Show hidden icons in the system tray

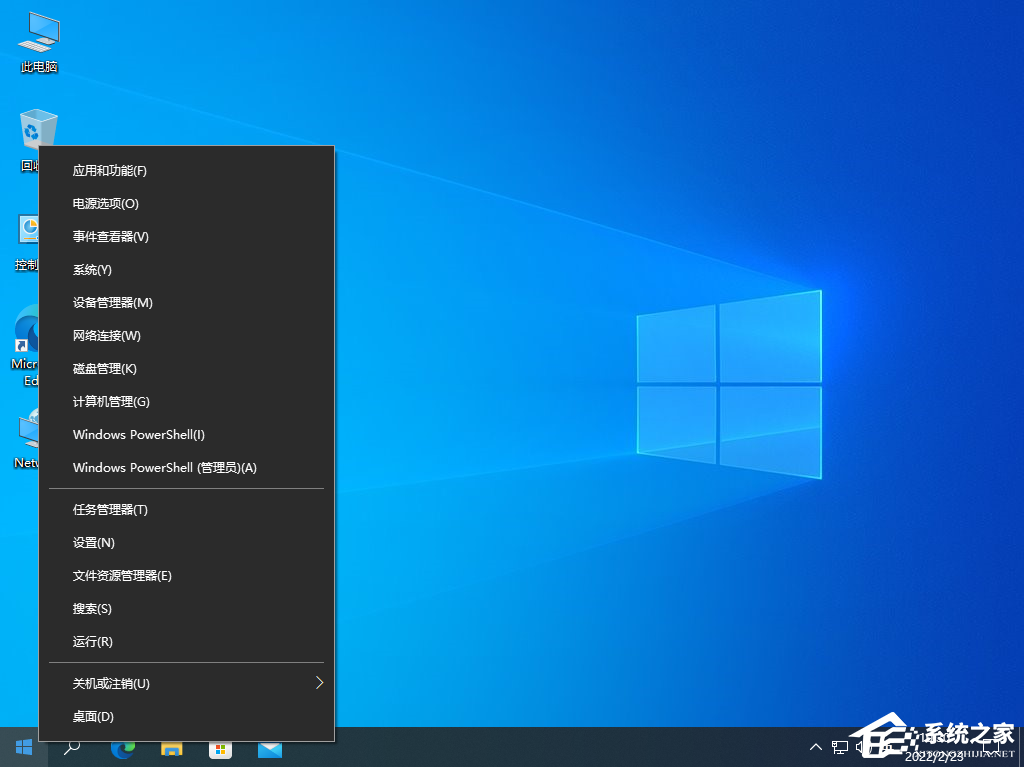[x=816, y=747]
